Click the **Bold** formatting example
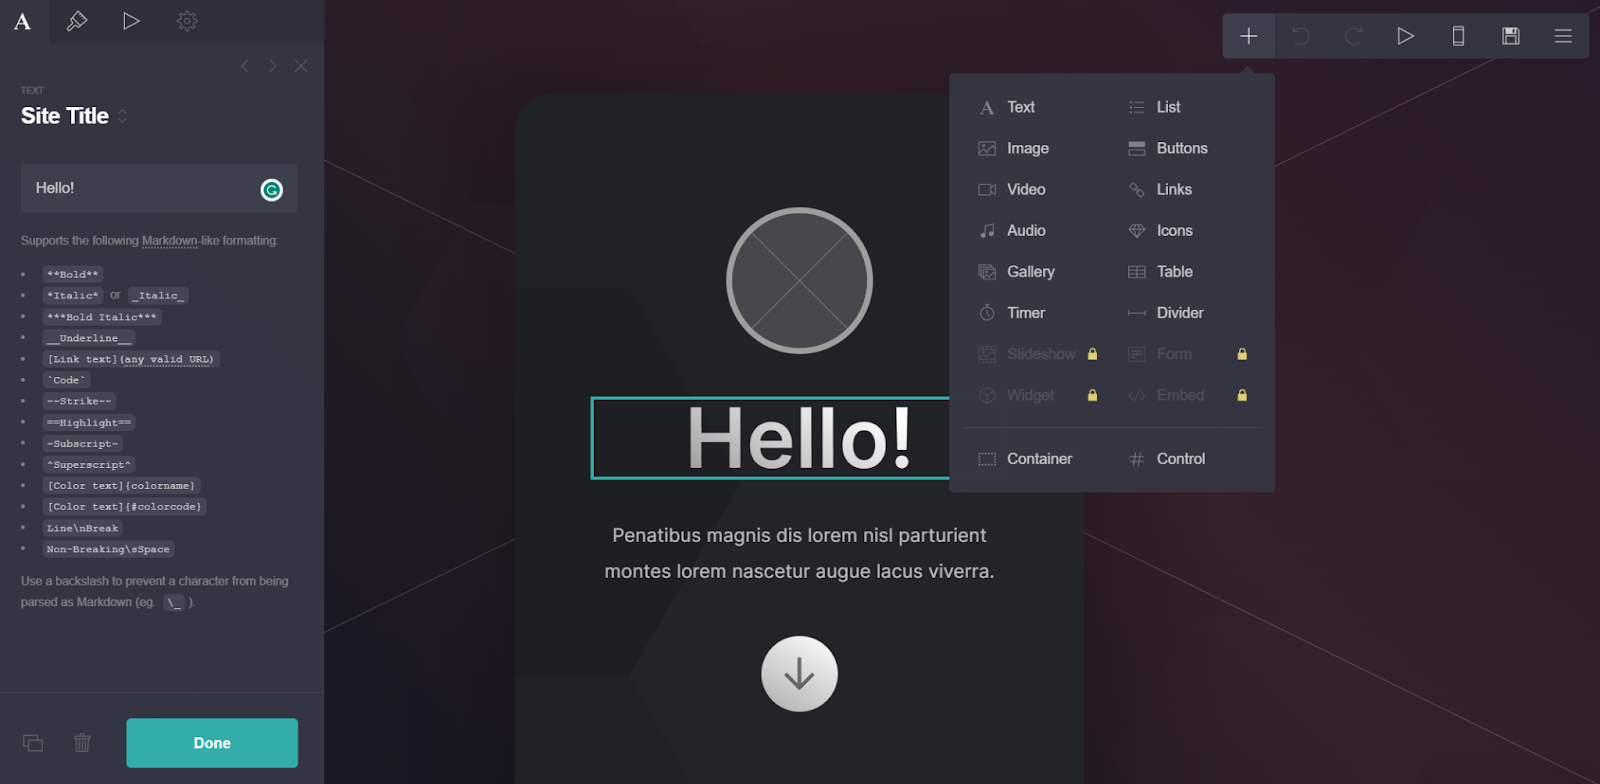Image resolution: width=1600 pixels, height=784 pixels. (73, 274)
